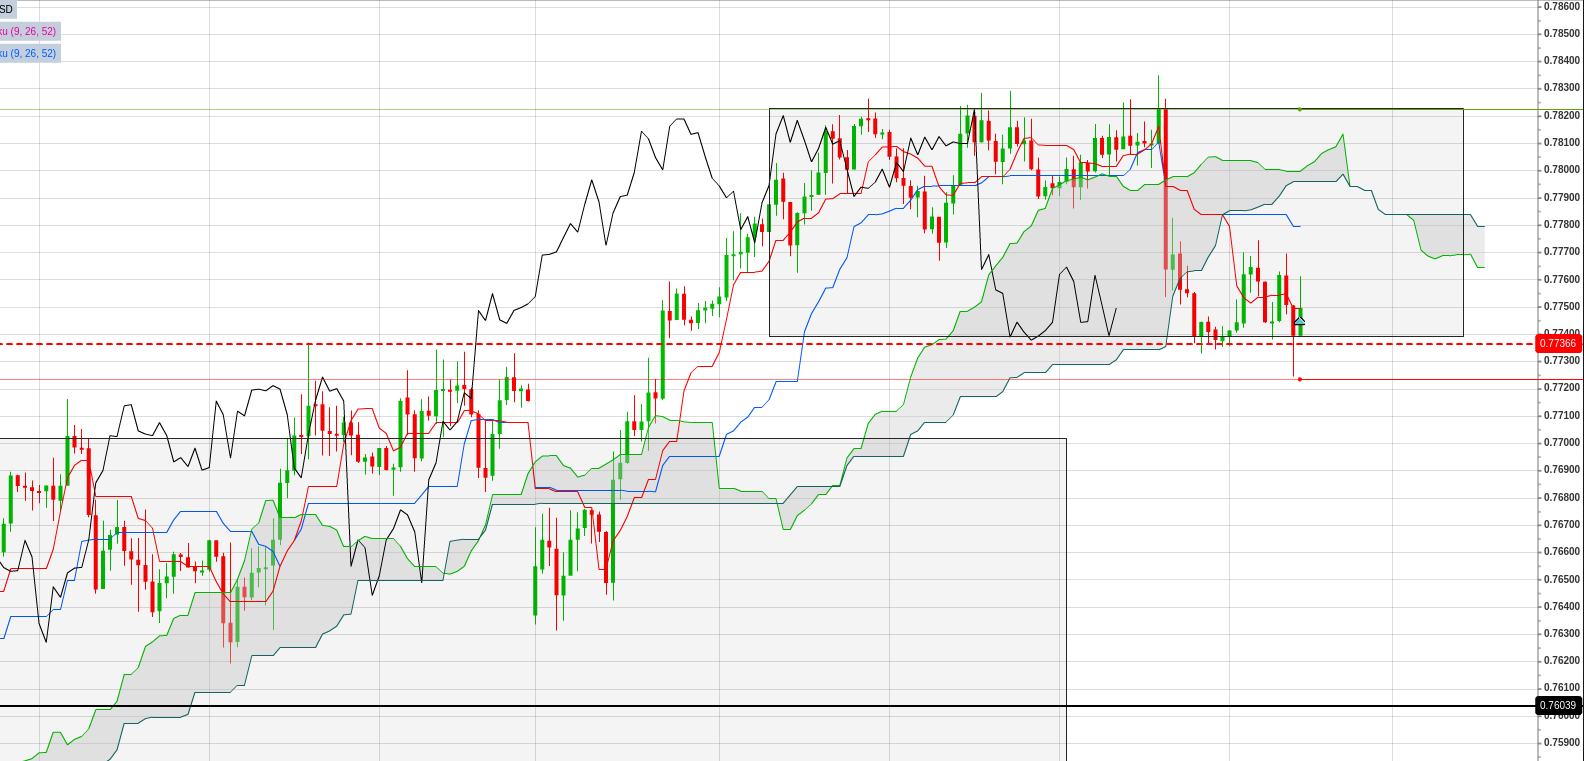Click the 0.76900 price axis label
1584x761 pixels.
point(1561,470)
